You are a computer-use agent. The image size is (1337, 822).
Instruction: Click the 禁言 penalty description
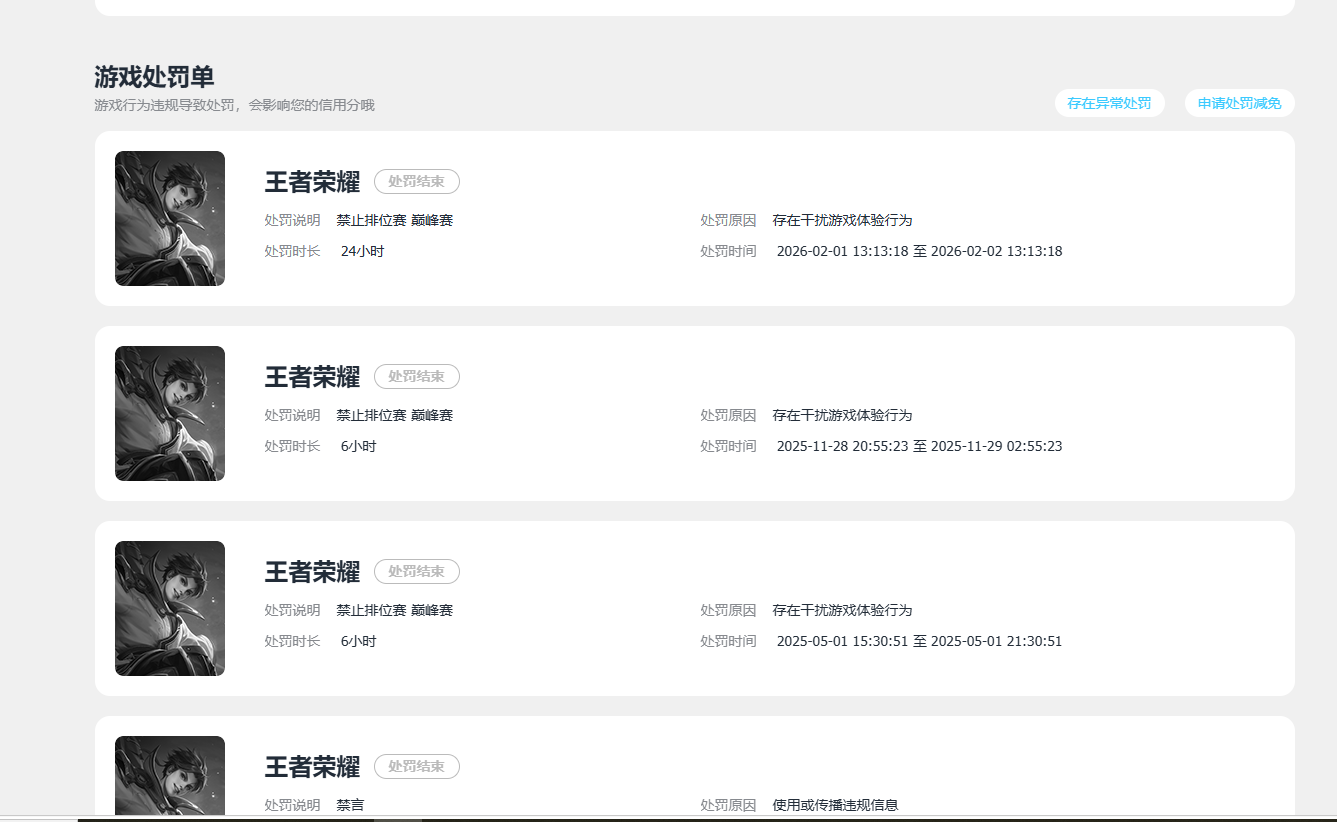click(x=350, y=805)
